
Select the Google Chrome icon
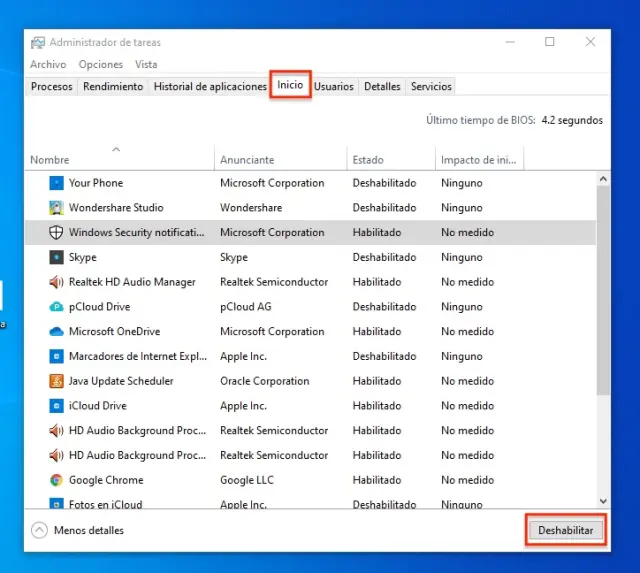pyautogui.click(x=57, y=480)
